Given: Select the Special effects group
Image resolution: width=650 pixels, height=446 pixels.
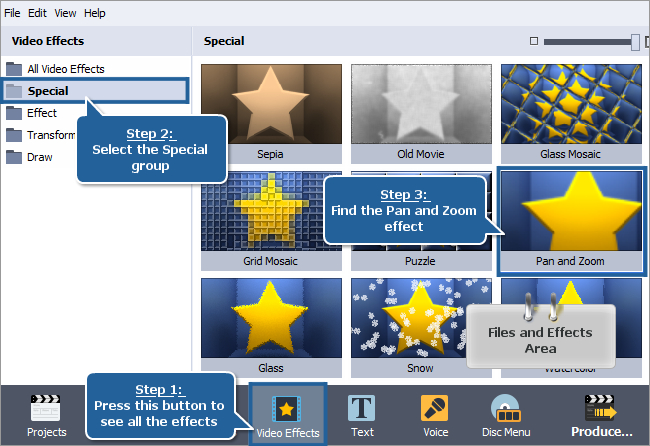Looking at the screenshot, I should coord(95,91).
